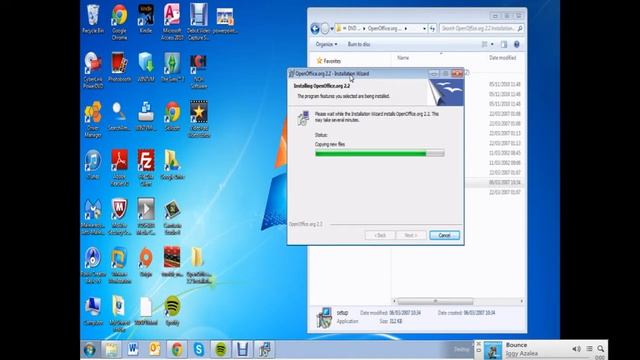This screenshot has height=360, width=640.
Task: Open Explorer help icon
Action: click(x=517, y=44)
